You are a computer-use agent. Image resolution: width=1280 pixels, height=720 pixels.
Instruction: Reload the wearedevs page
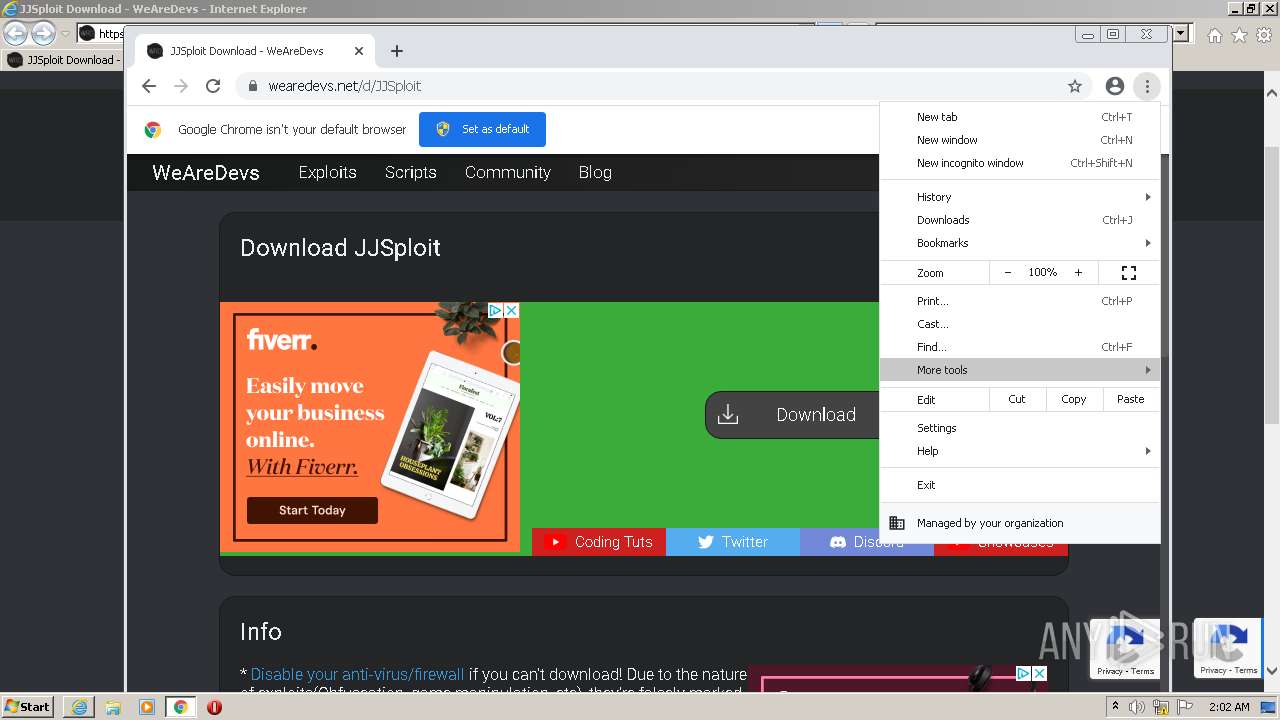[x=213, y=86]
